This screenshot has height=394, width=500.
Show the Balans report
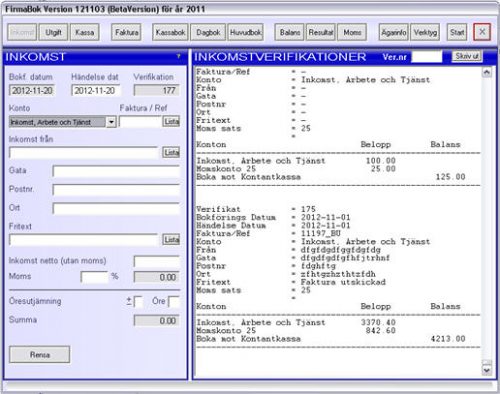[289, 32]
